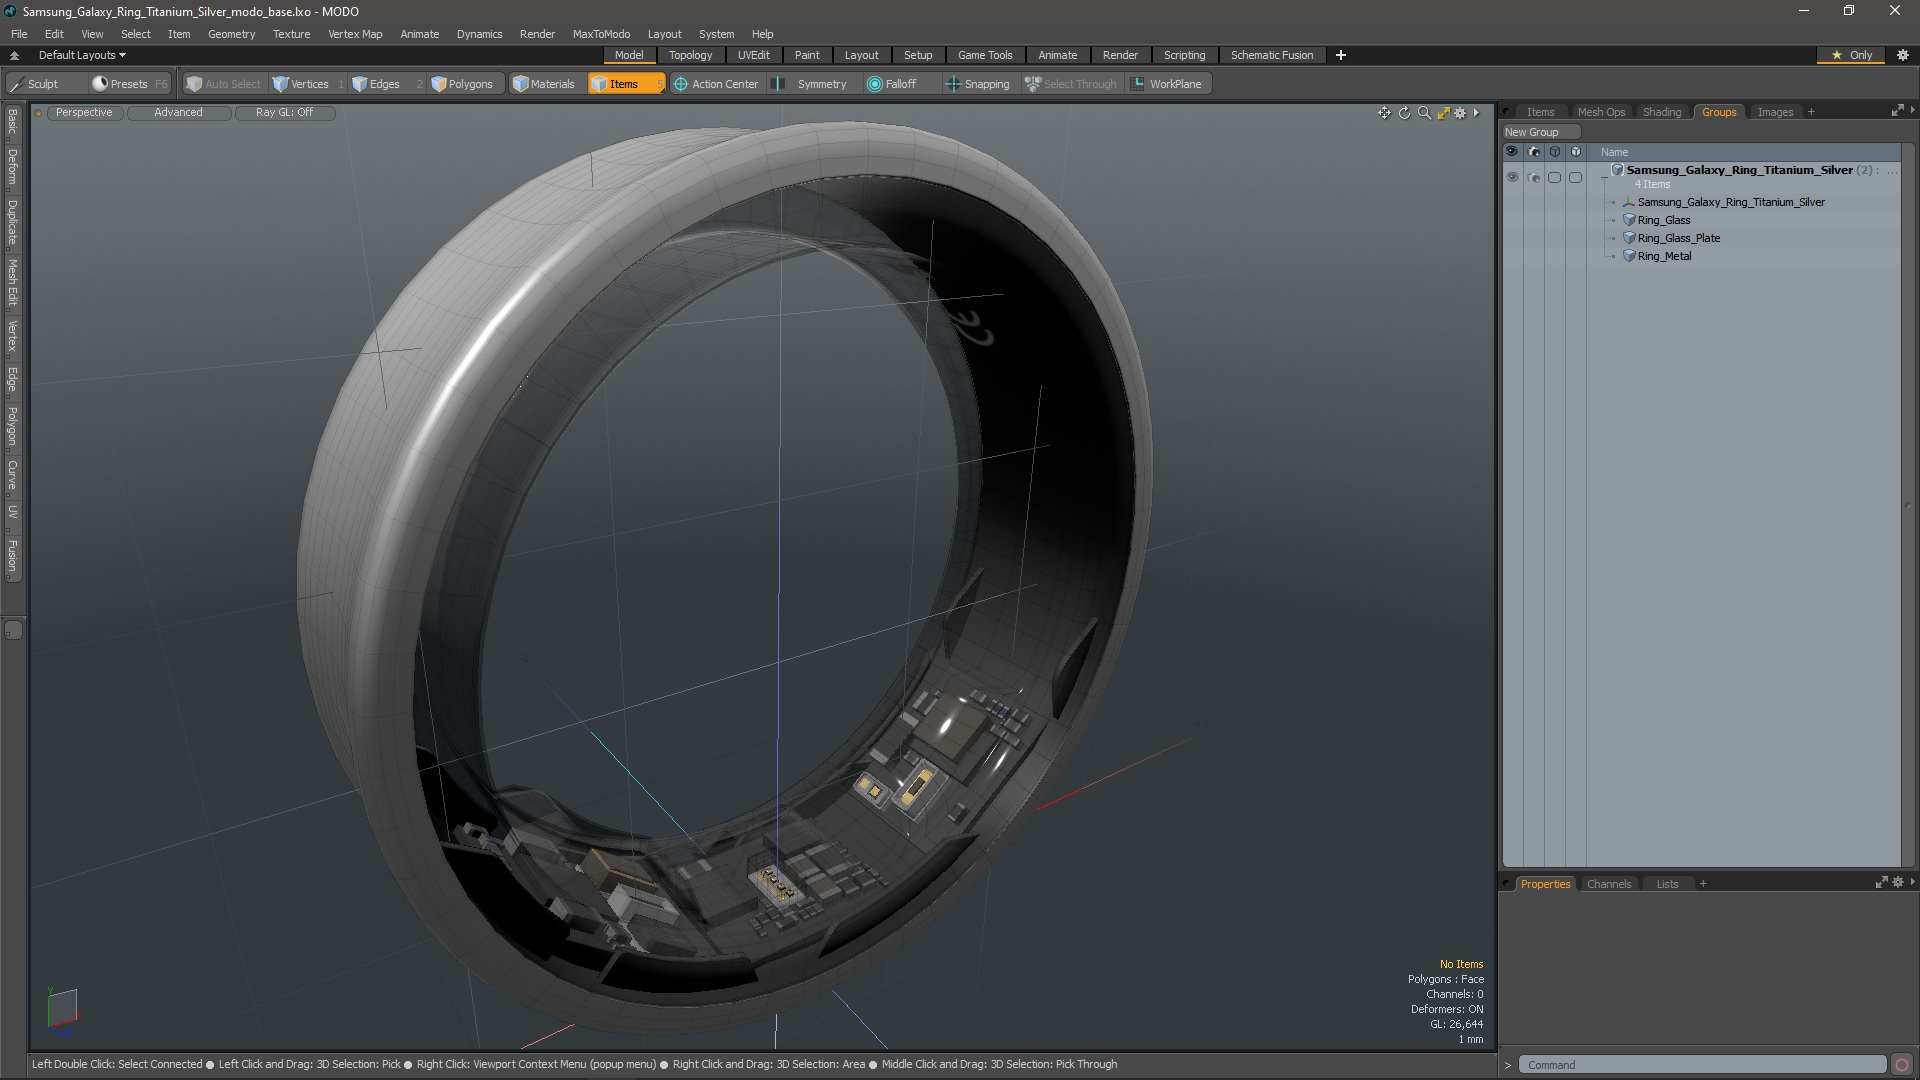Add a new tab beside Lists

click(x=1703, y=884)
